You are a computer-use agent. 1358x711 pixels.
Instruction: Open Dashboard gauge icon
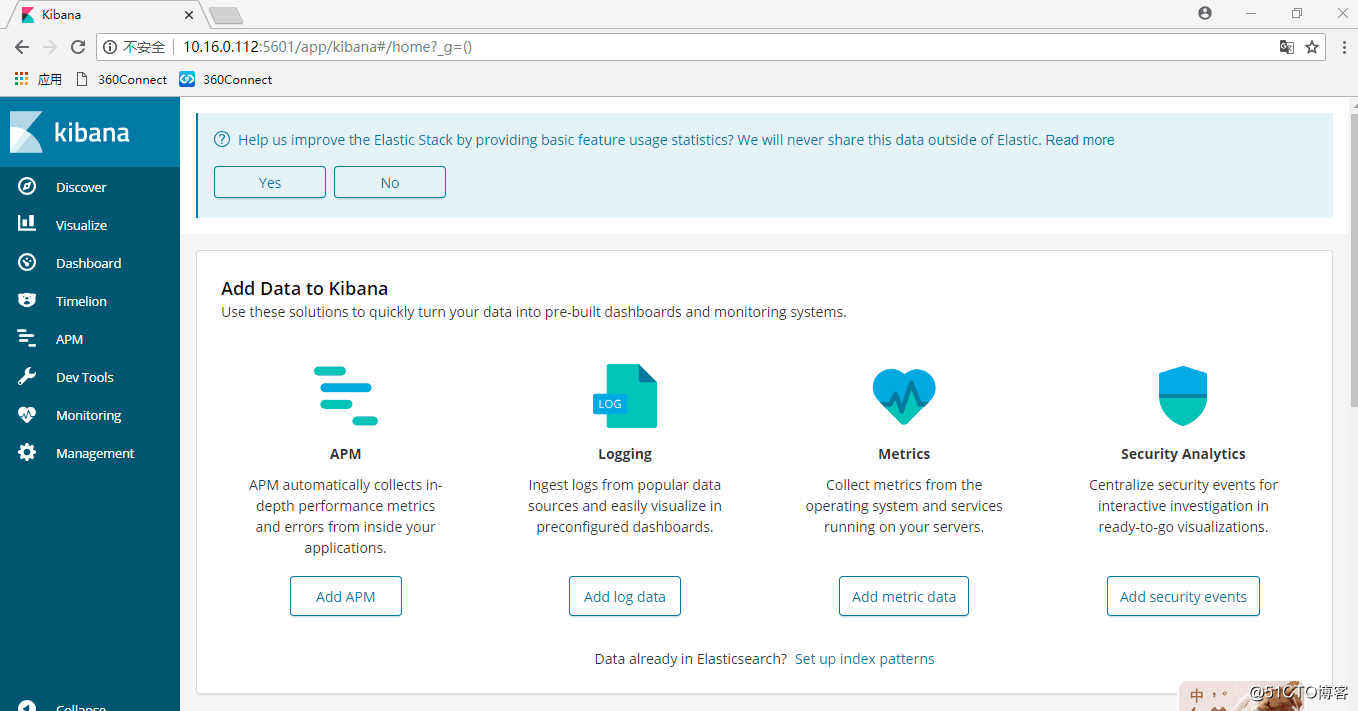[27, 263]
